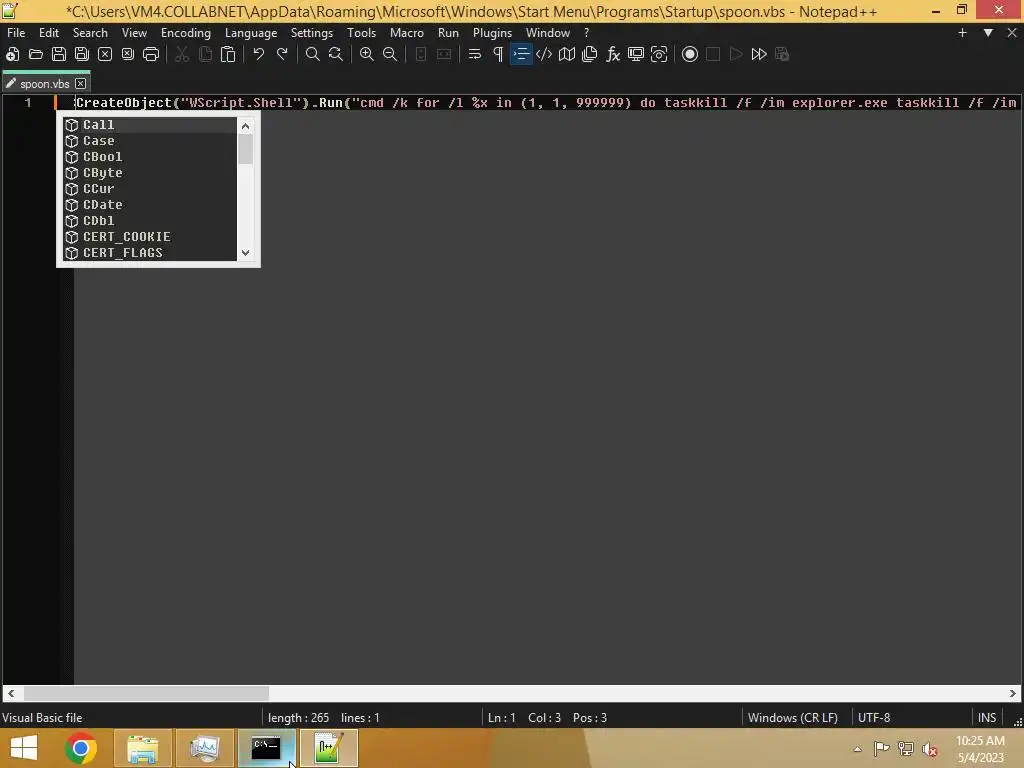Viewport: 1024px width, 768px height.
Task: Choose CDbl from the autocomplete list
Action: [x=150, y=221]
